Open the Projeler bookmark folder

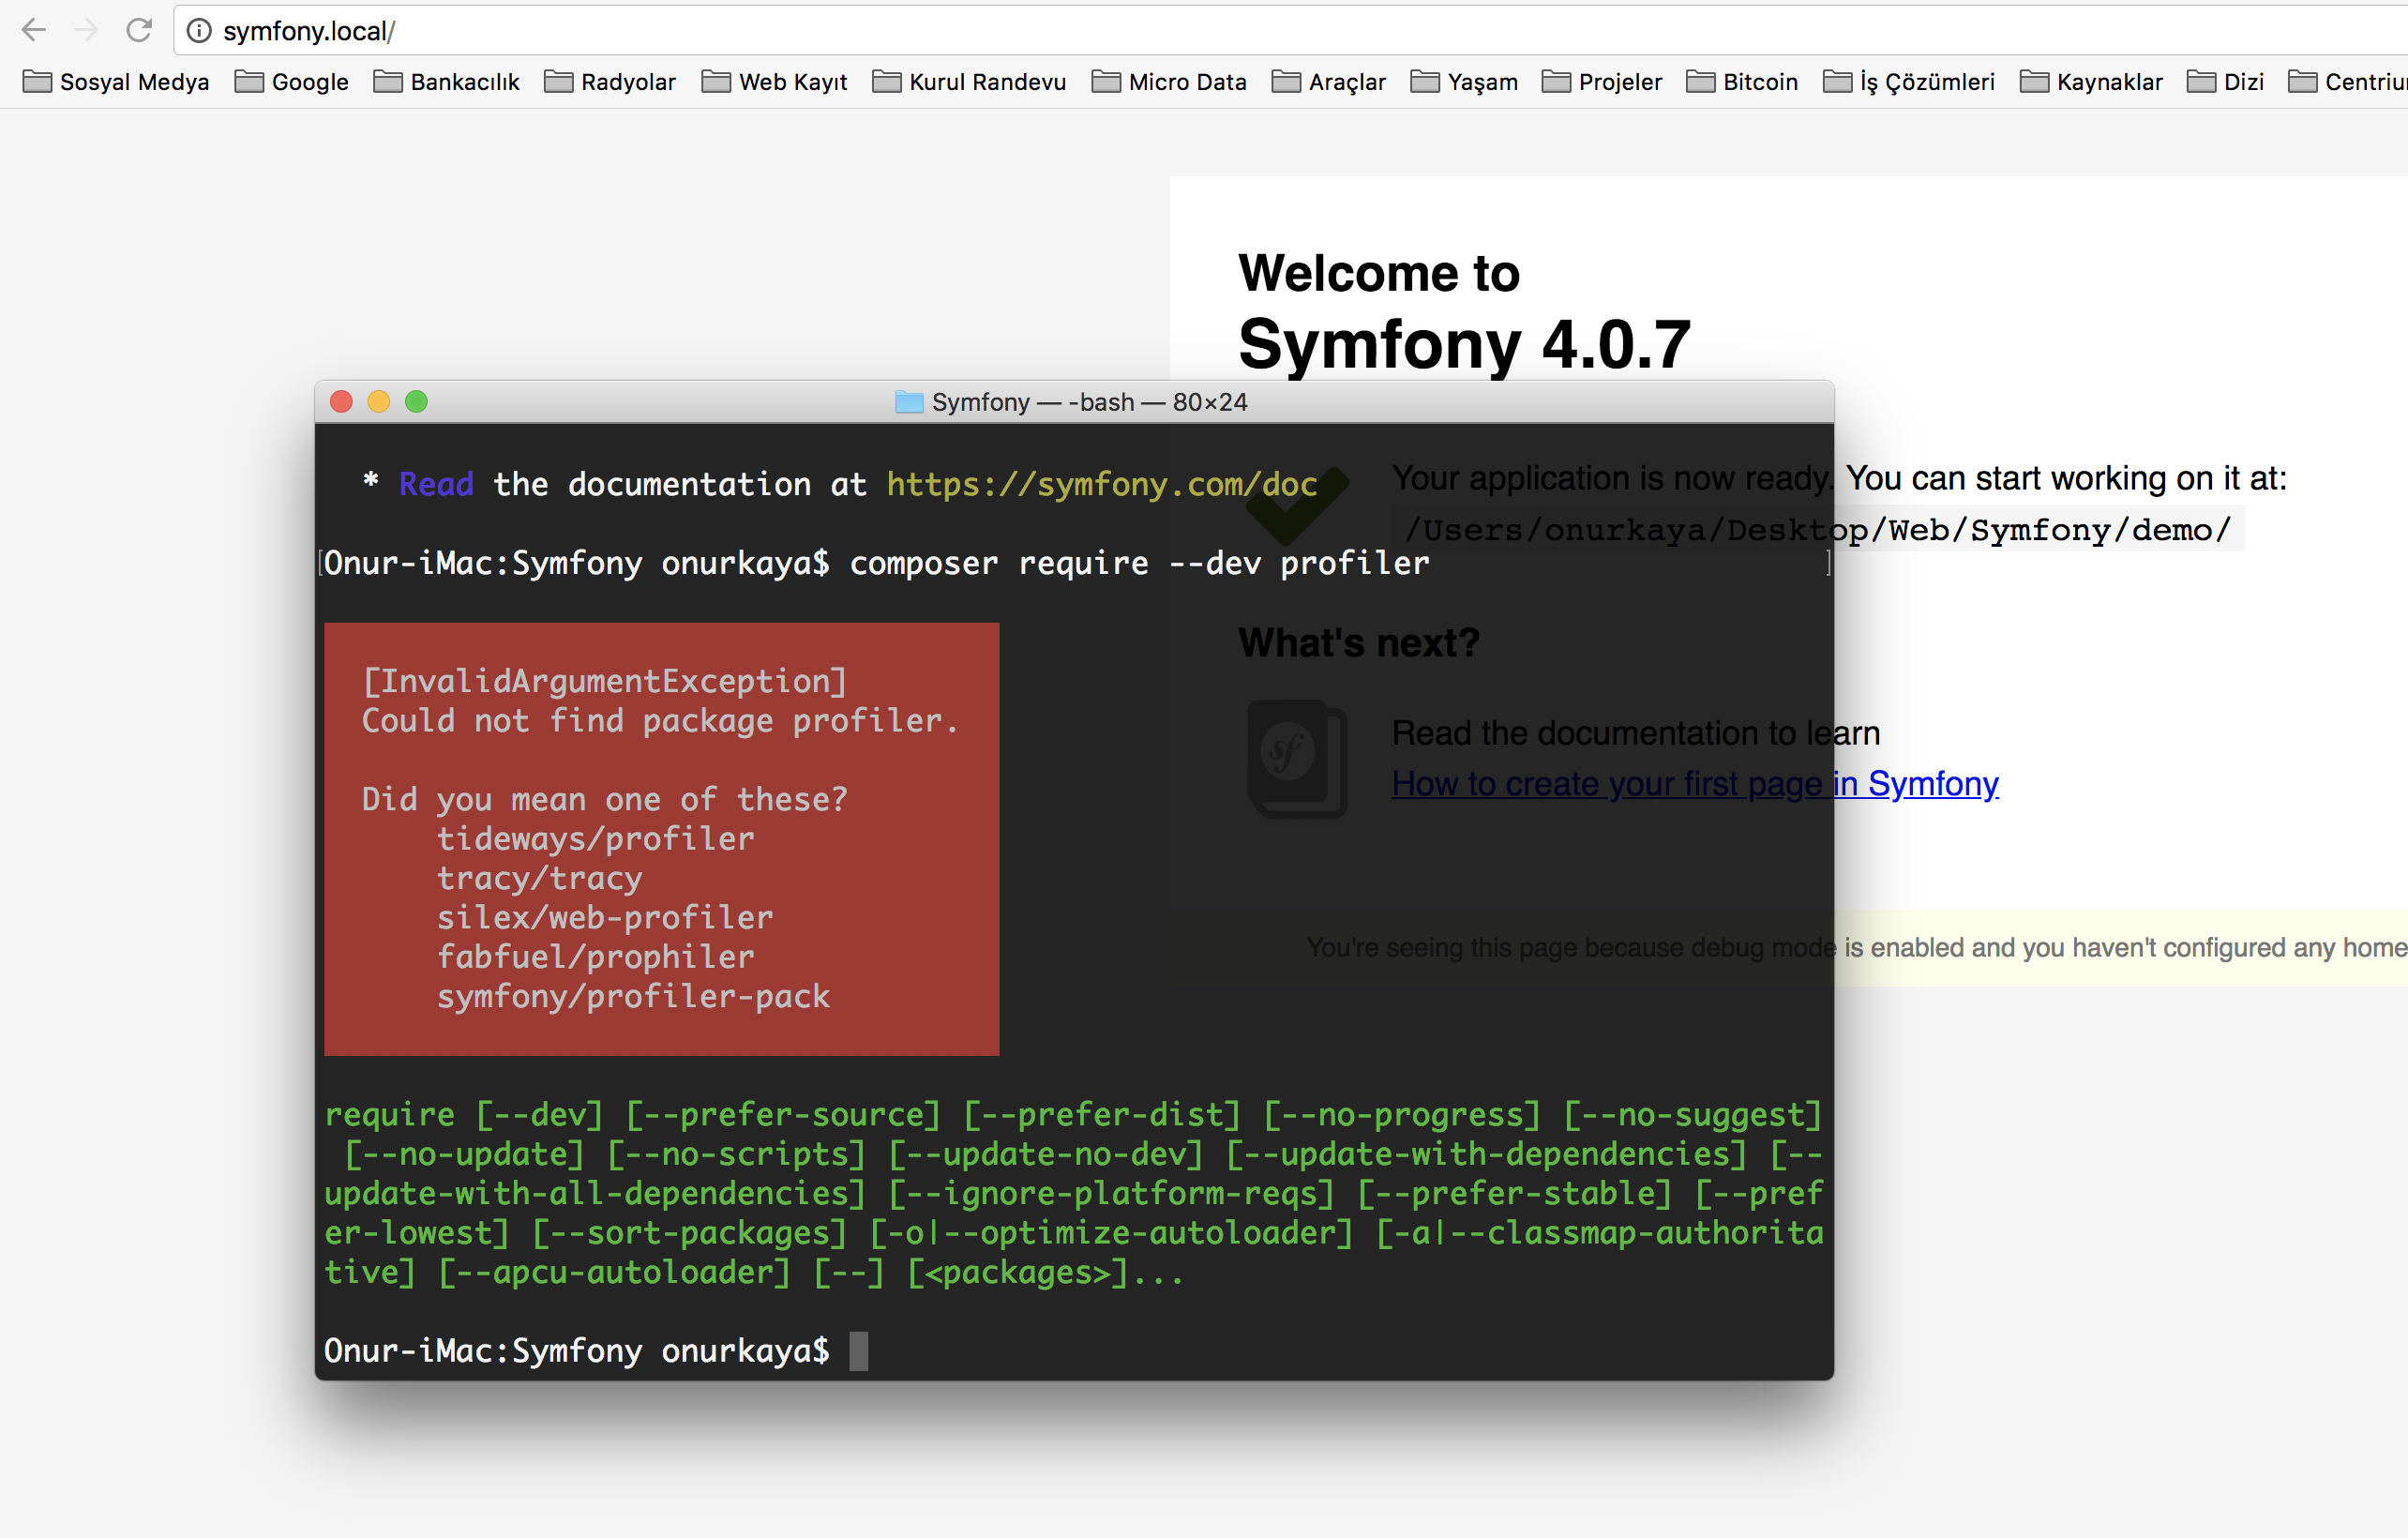click(x=1602, y=82)
